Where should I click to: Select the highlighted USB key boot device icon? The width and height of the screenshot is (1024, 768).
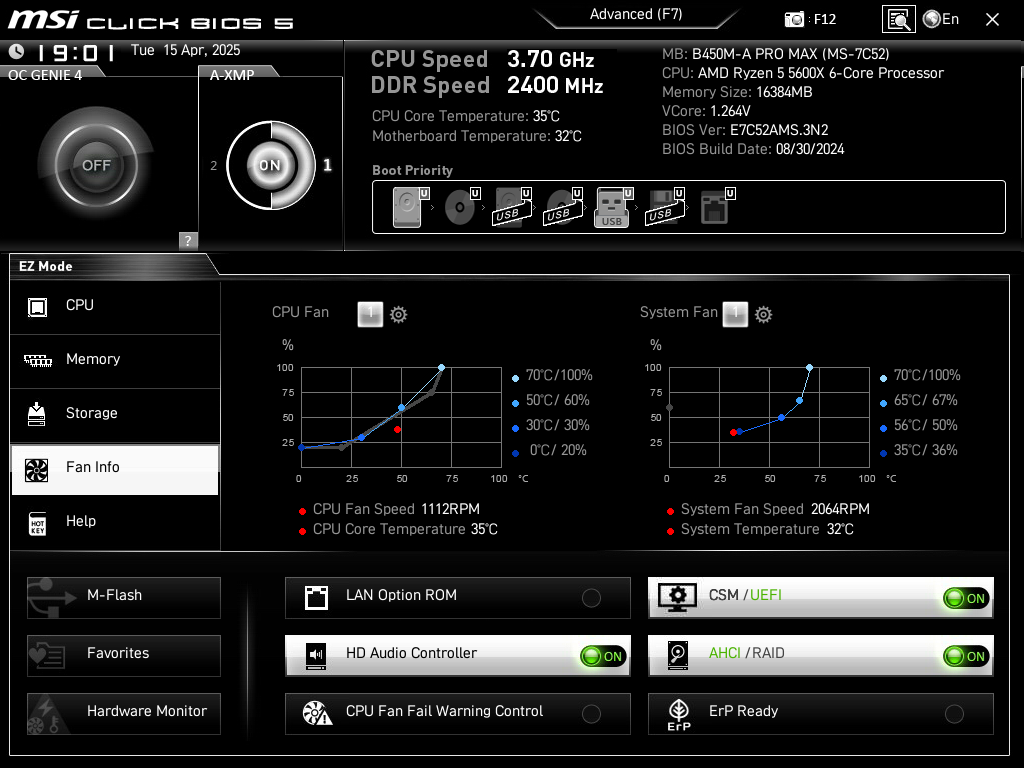pyautogui.click(x=612, y=207)
